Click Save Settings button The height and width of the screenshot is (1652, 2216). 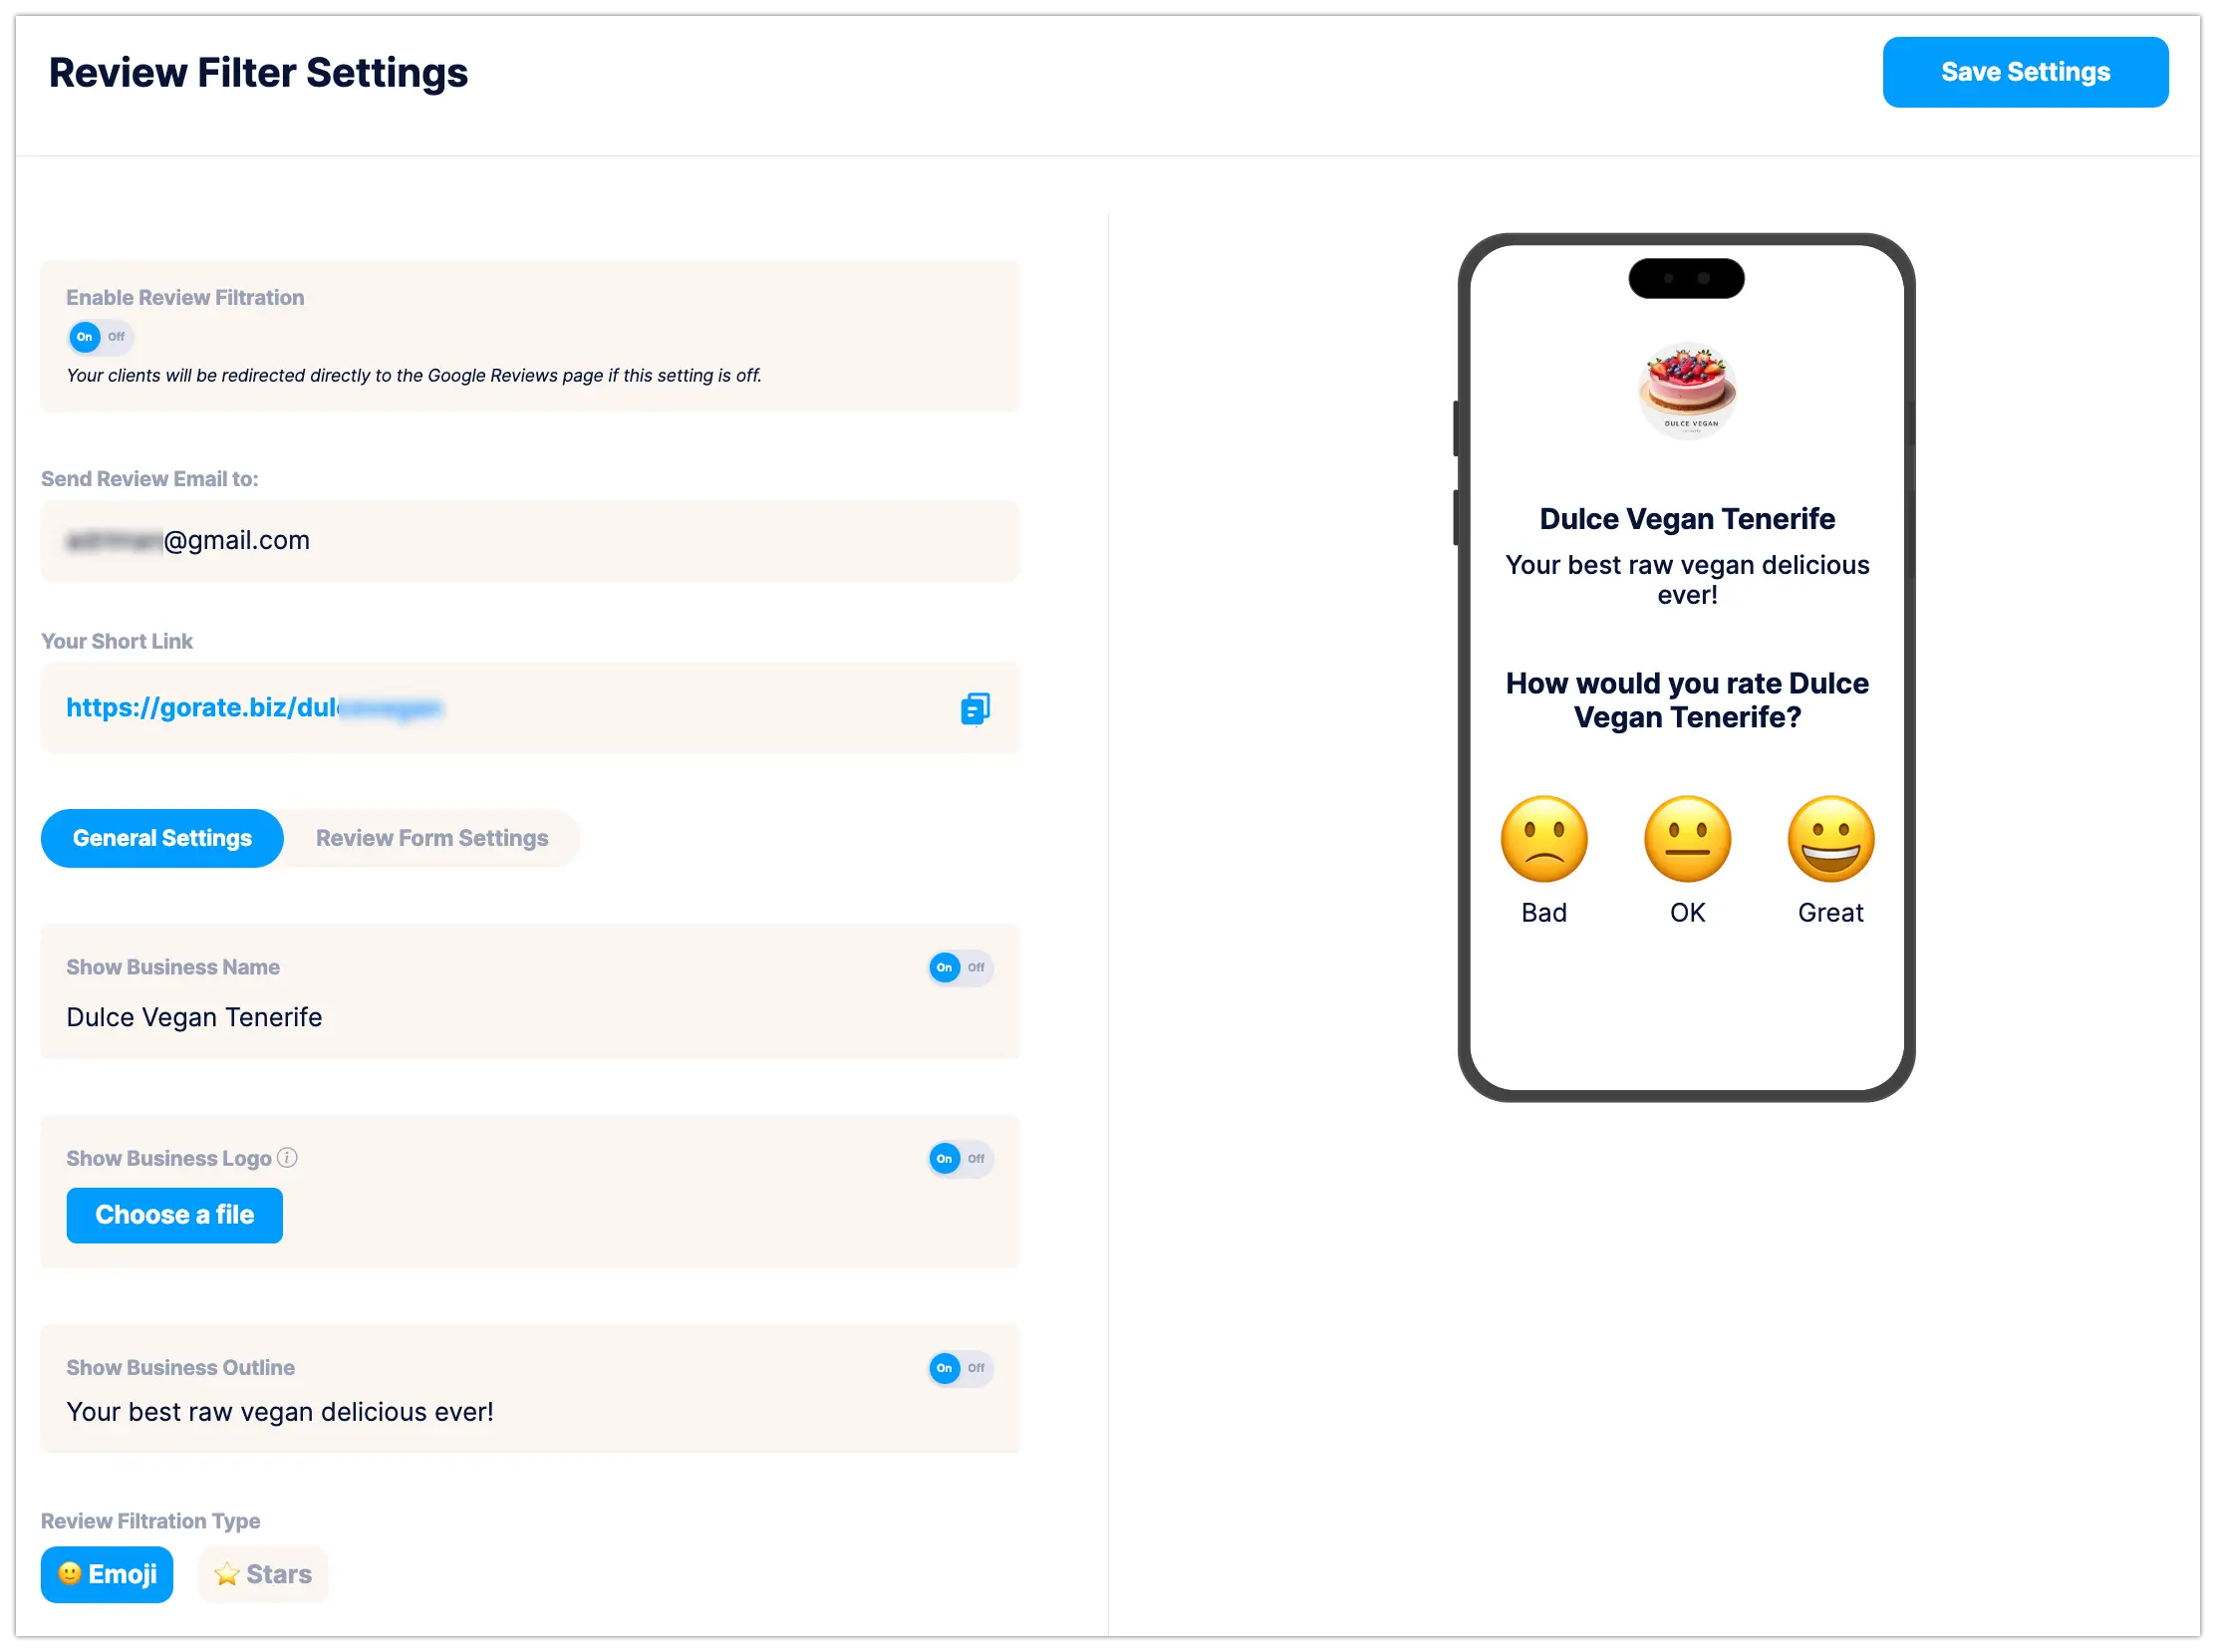point(2025,71)
